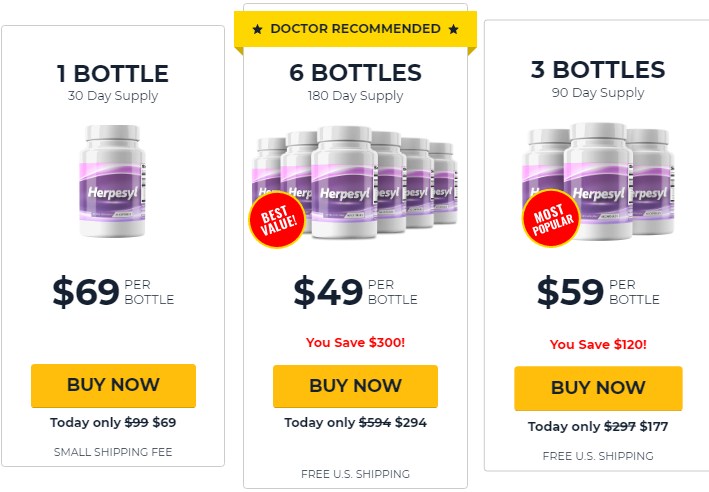709x492 pixels.
Task: Click the single Herpesyl bottle image
Action: pyautogui.click(x=113, y=181)
